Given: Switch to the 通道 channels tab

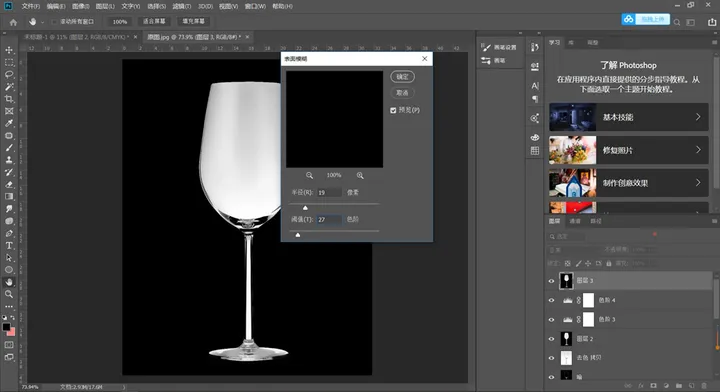Looking at the screenshot, I should point(575,221).
